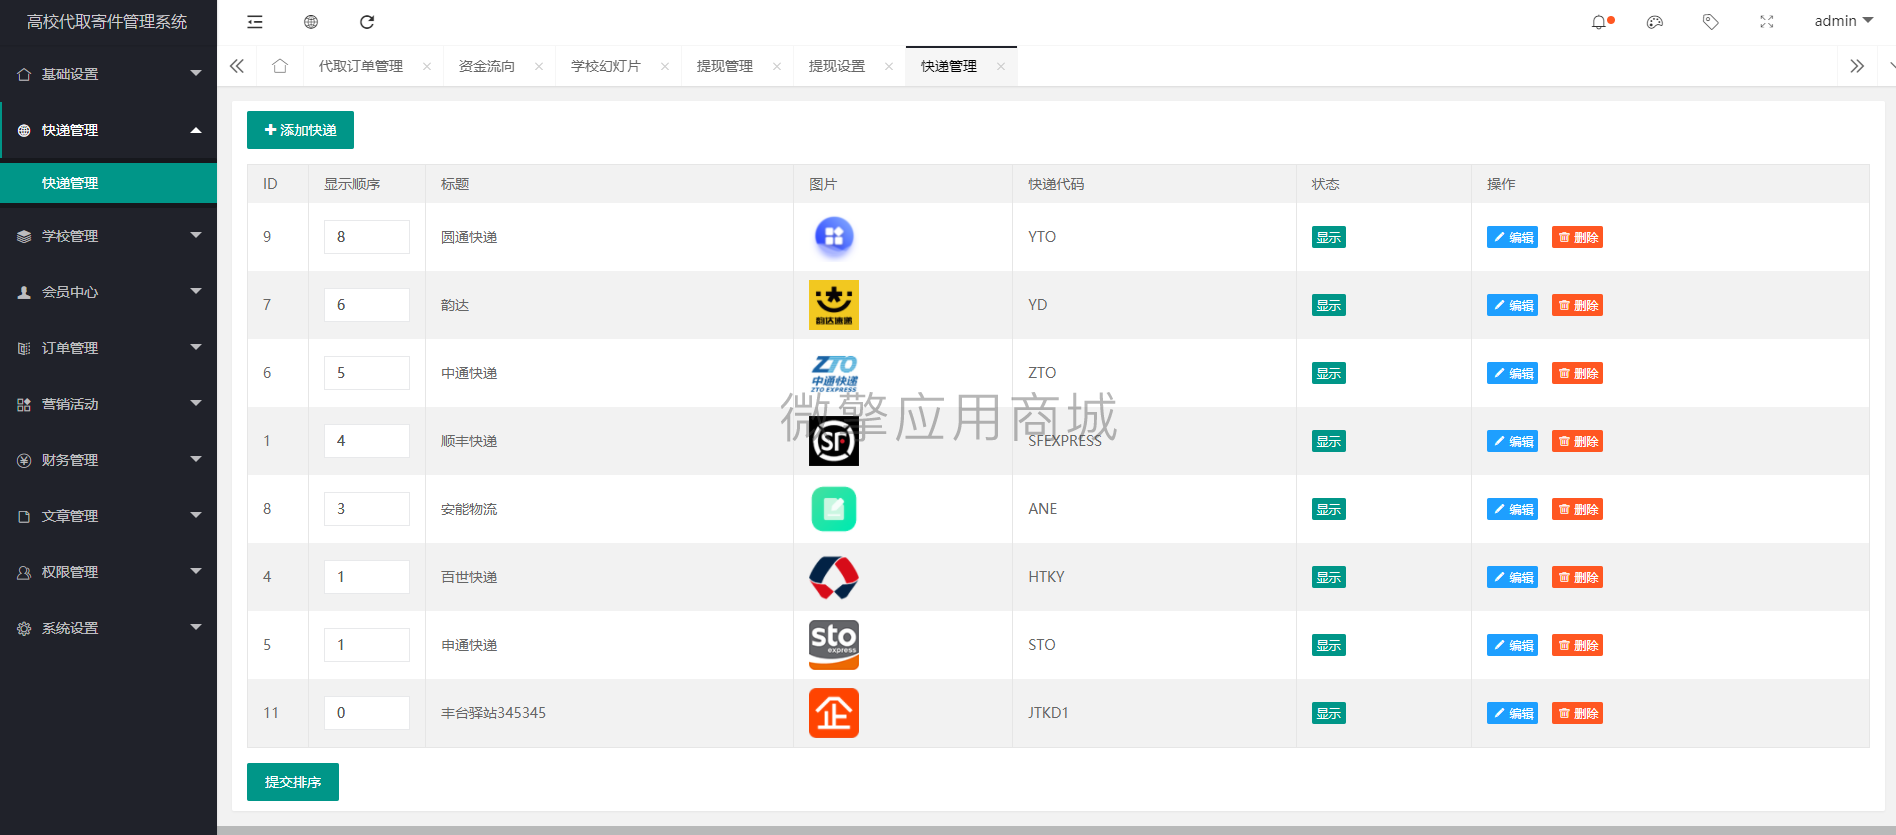This screenshot has height=835, width=1896.
Task: Click the refresh page icon
Action: pos(367,22)
